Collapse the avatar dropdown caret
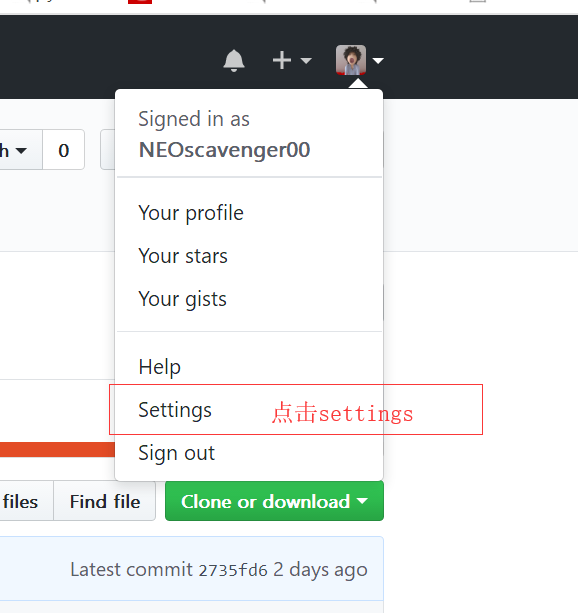578x613 pixels. tap(378, 61)
